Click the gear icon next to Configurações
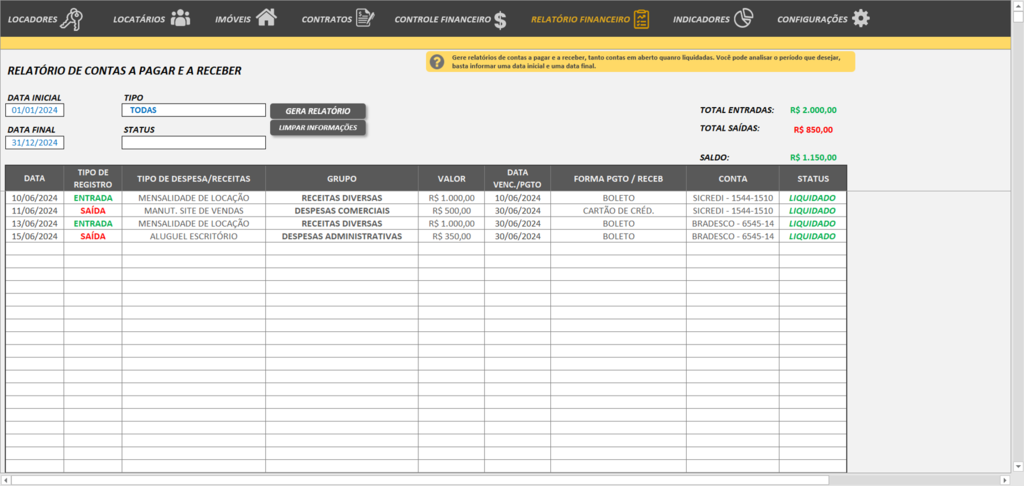The height and width of the screenshot is (486, 1024). click(861, 18)
